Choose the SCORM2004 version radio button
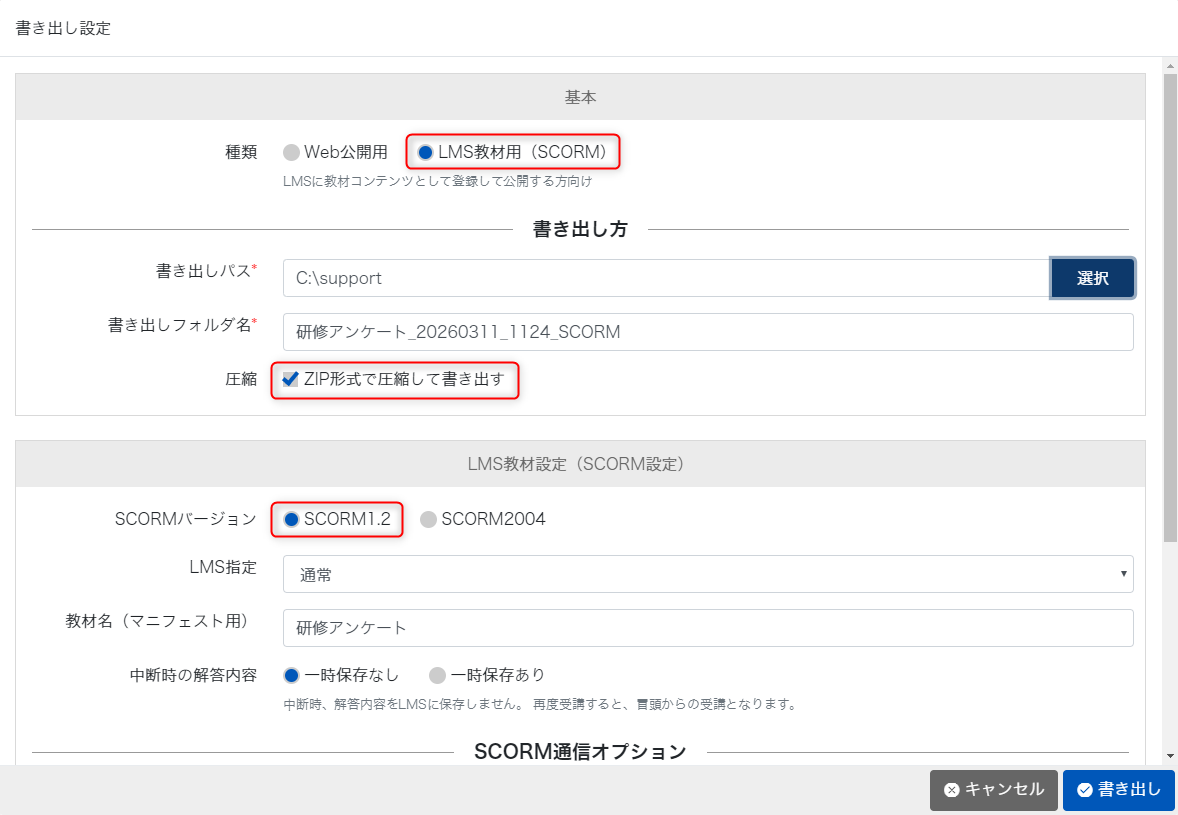Viewport: 1178px width, 815px height. click(x=428, y=519)
